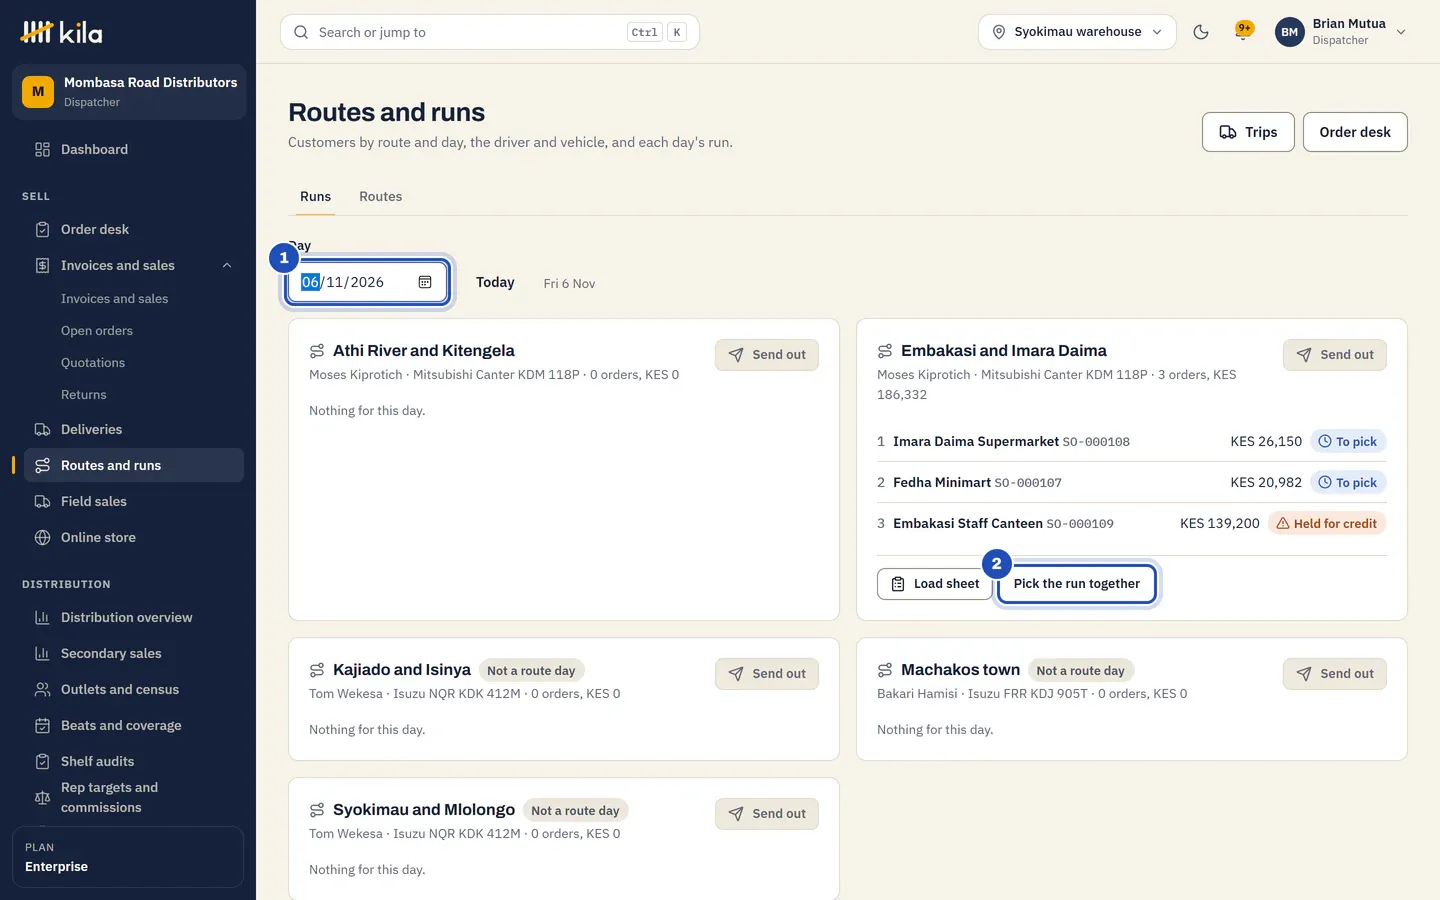Screen dimensions: 1440x900
Task: Click Held for credit badge
Action: pos(1327,523)
